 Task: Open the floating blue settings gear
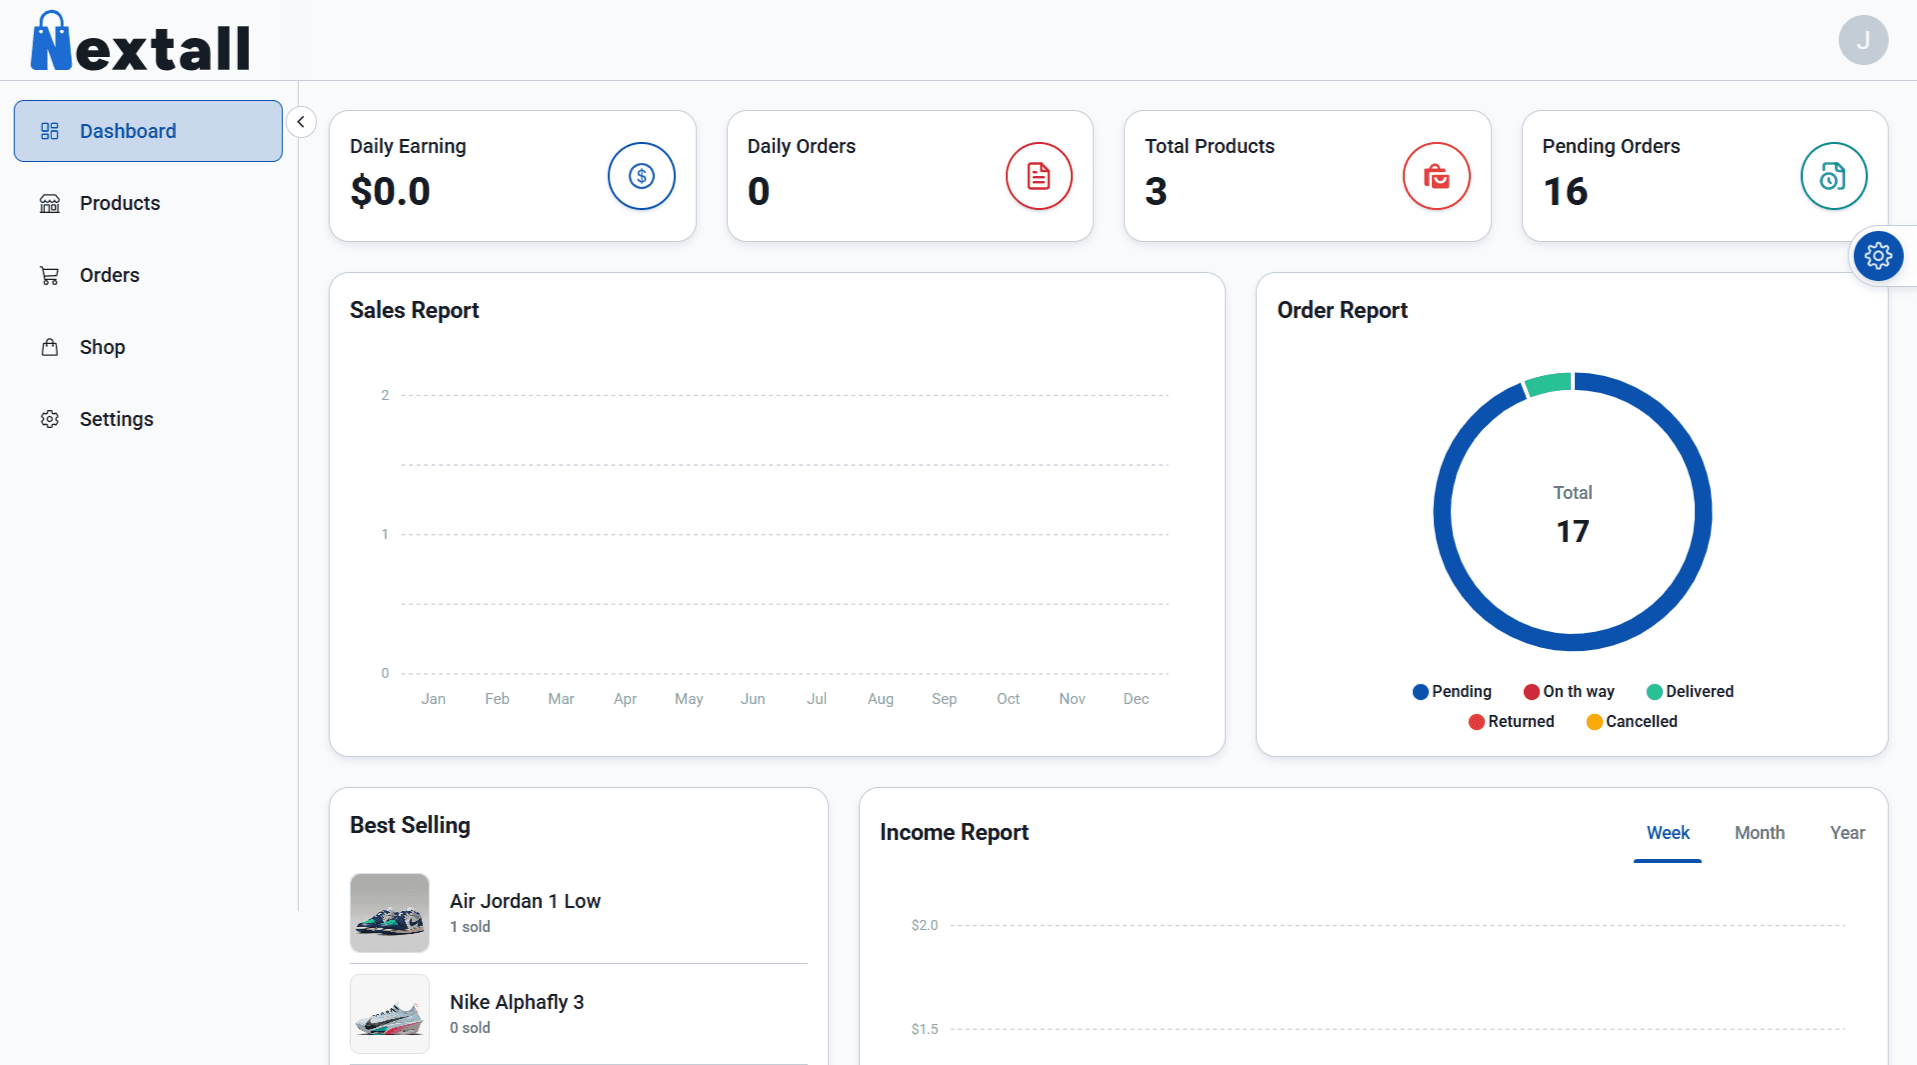1877,256
